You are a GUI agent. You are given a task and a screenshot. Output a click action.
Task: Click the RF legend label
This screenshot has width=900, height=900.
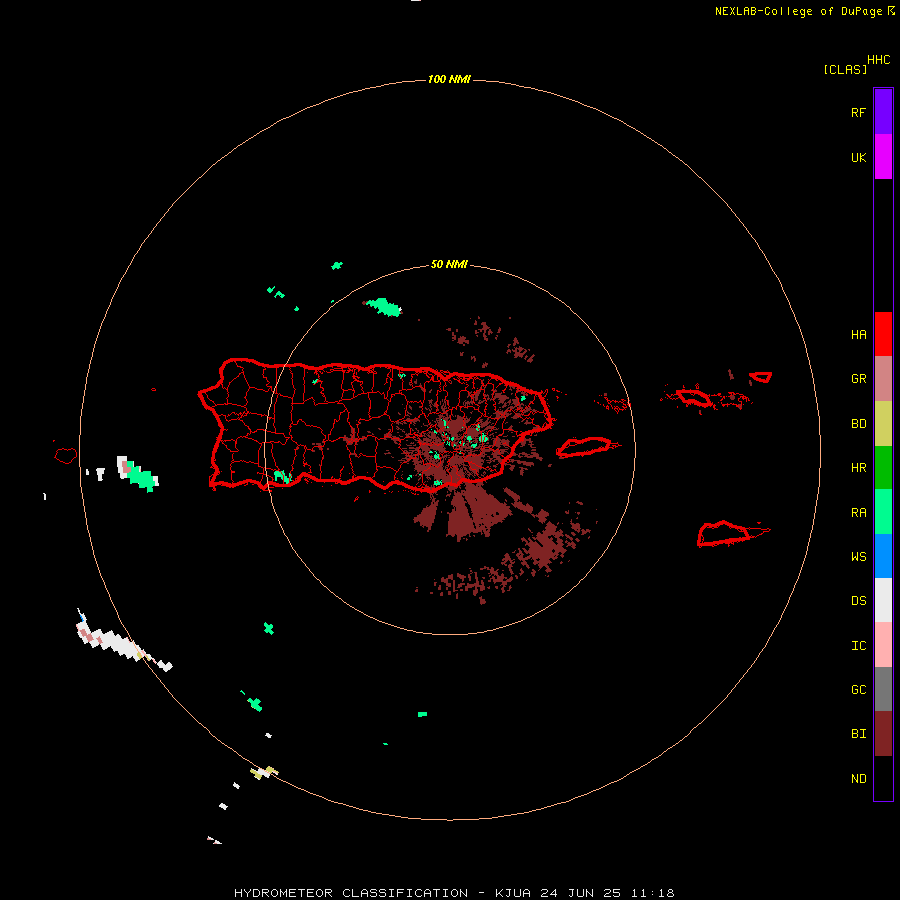[858, 112]
